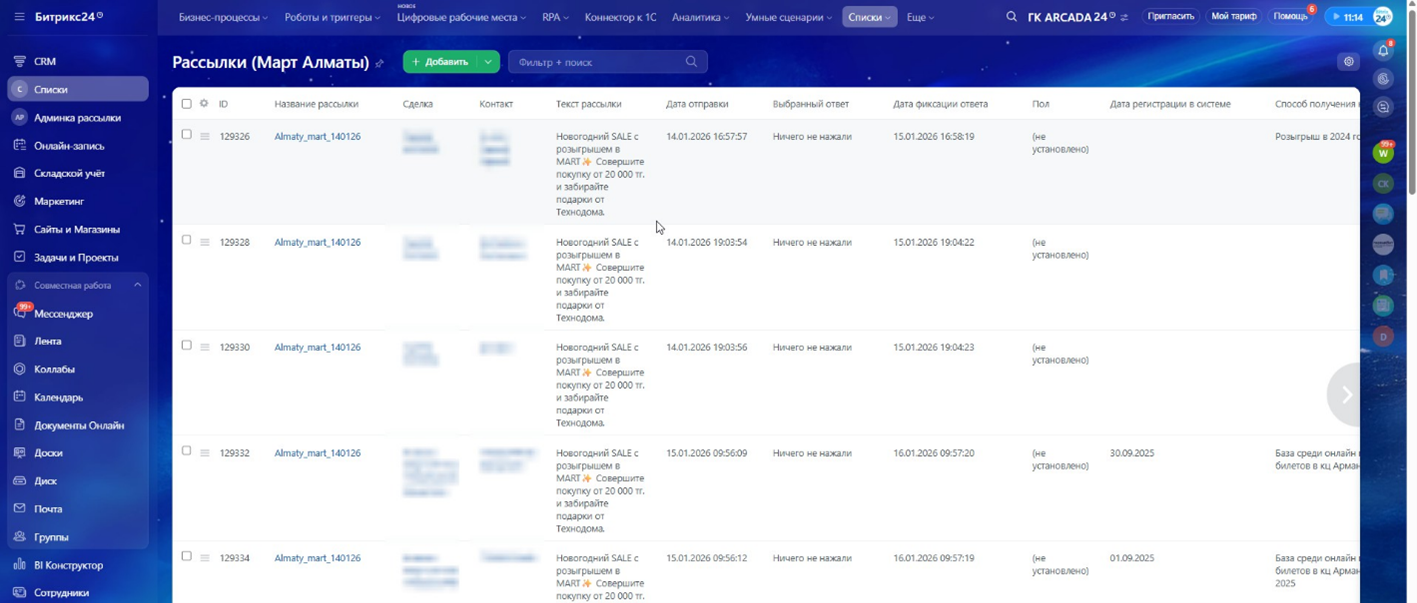The width and height of the screenshot is (1417, 603).
Task: Expand the Умные сценарии menu
Action: tap(789, 17)
